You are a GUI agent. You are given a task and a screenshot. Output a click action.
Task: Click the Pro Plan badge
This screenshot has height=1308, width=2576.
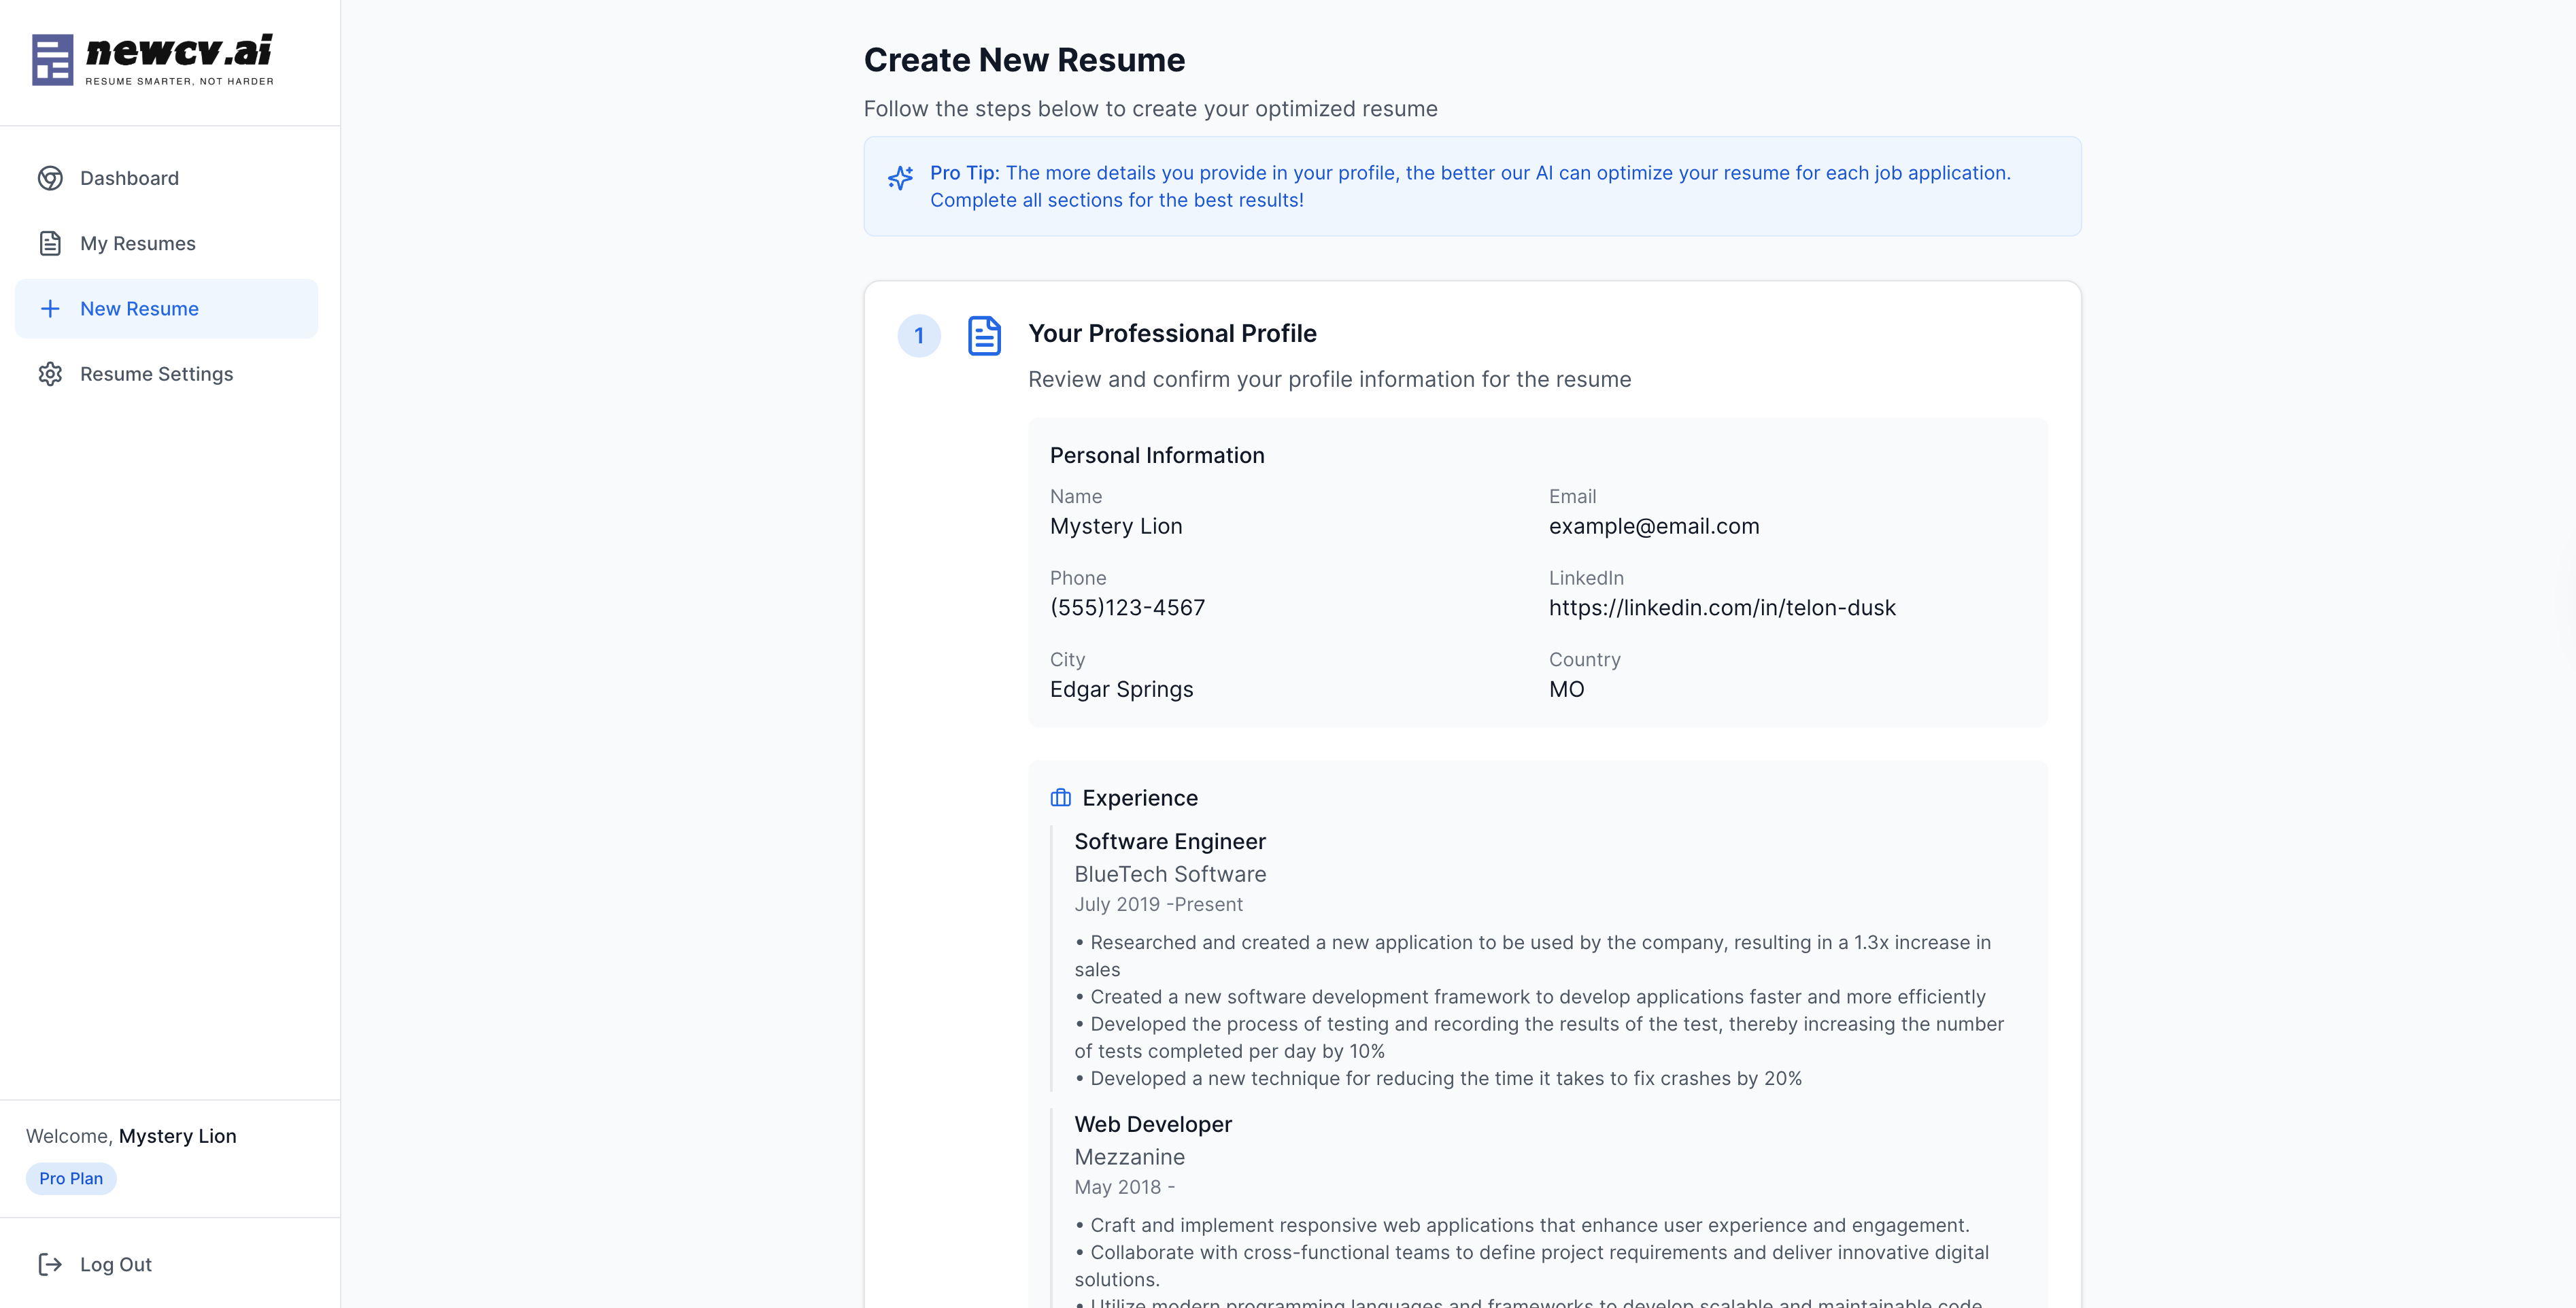[x=71, y=1178]
